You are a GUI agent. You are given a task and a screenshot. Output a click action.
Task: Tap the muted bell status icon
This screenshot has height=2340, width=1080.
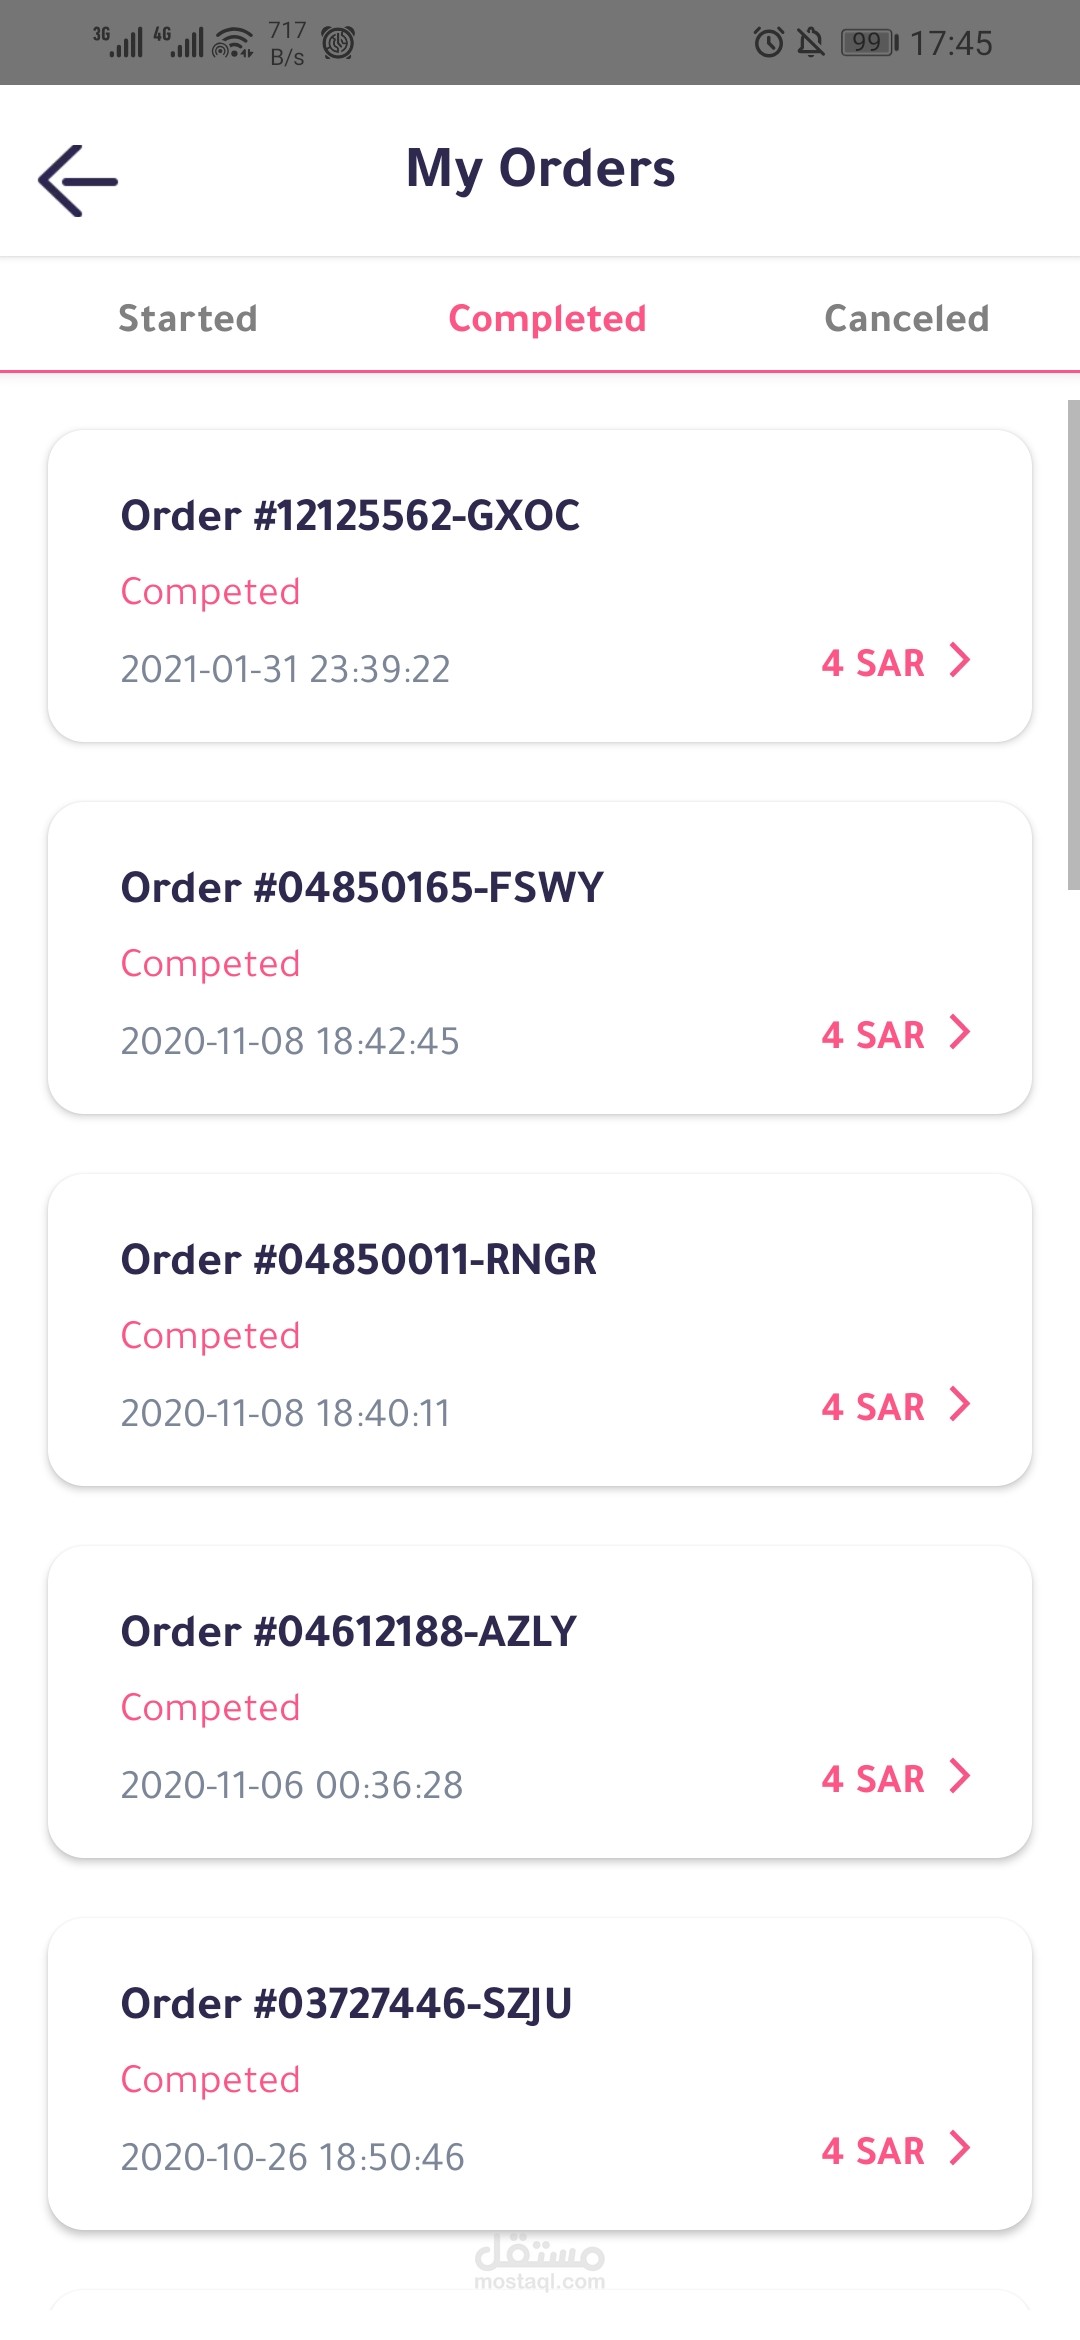click(x=810, y=43)
